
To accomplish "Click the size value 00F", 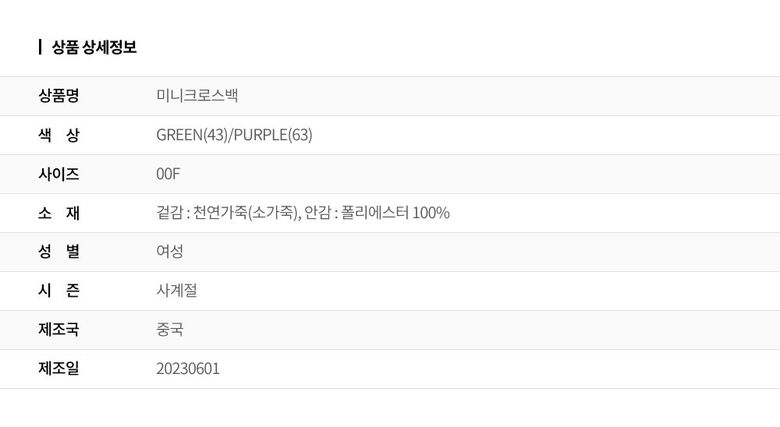I will pyautogui.click(x=168, y=174).
